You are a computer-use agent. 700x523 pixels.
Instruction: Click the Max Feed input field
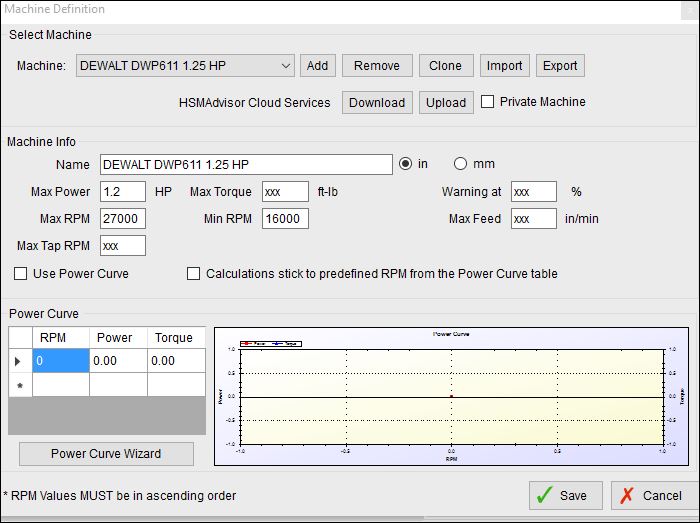[534, 219]
